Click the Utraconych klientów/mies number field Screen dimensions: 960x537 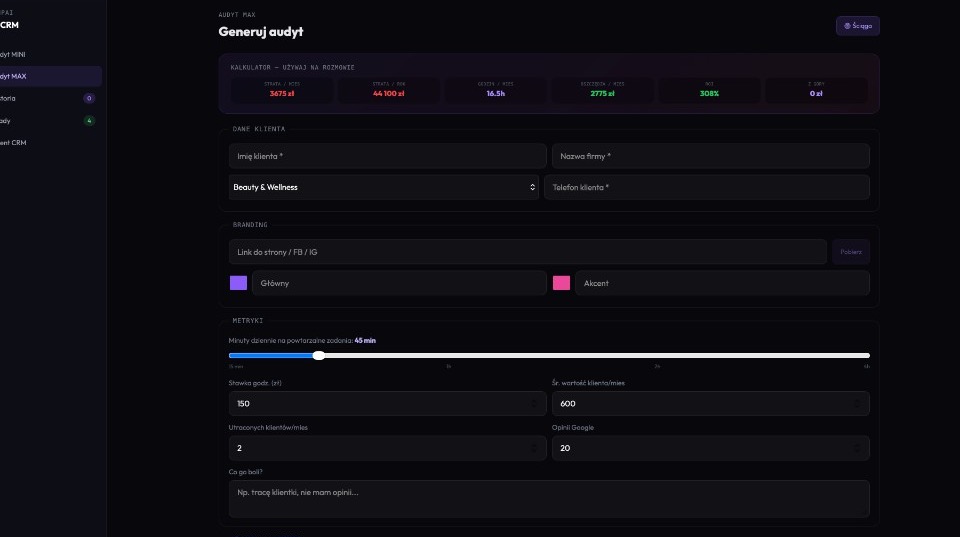[388, 448]
